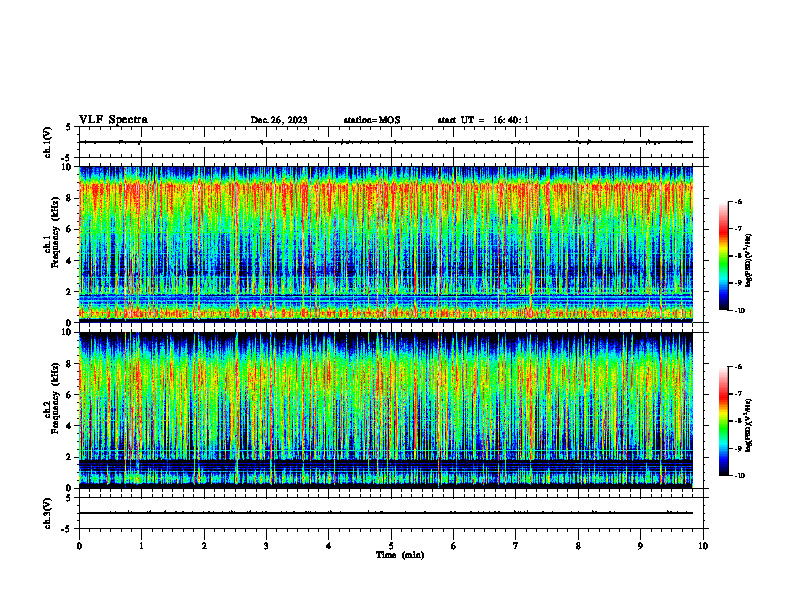This screenshot has width=792, height=612.
Task: Click the "Dec. 26, 2023" date label
Action: coord(279,120)
